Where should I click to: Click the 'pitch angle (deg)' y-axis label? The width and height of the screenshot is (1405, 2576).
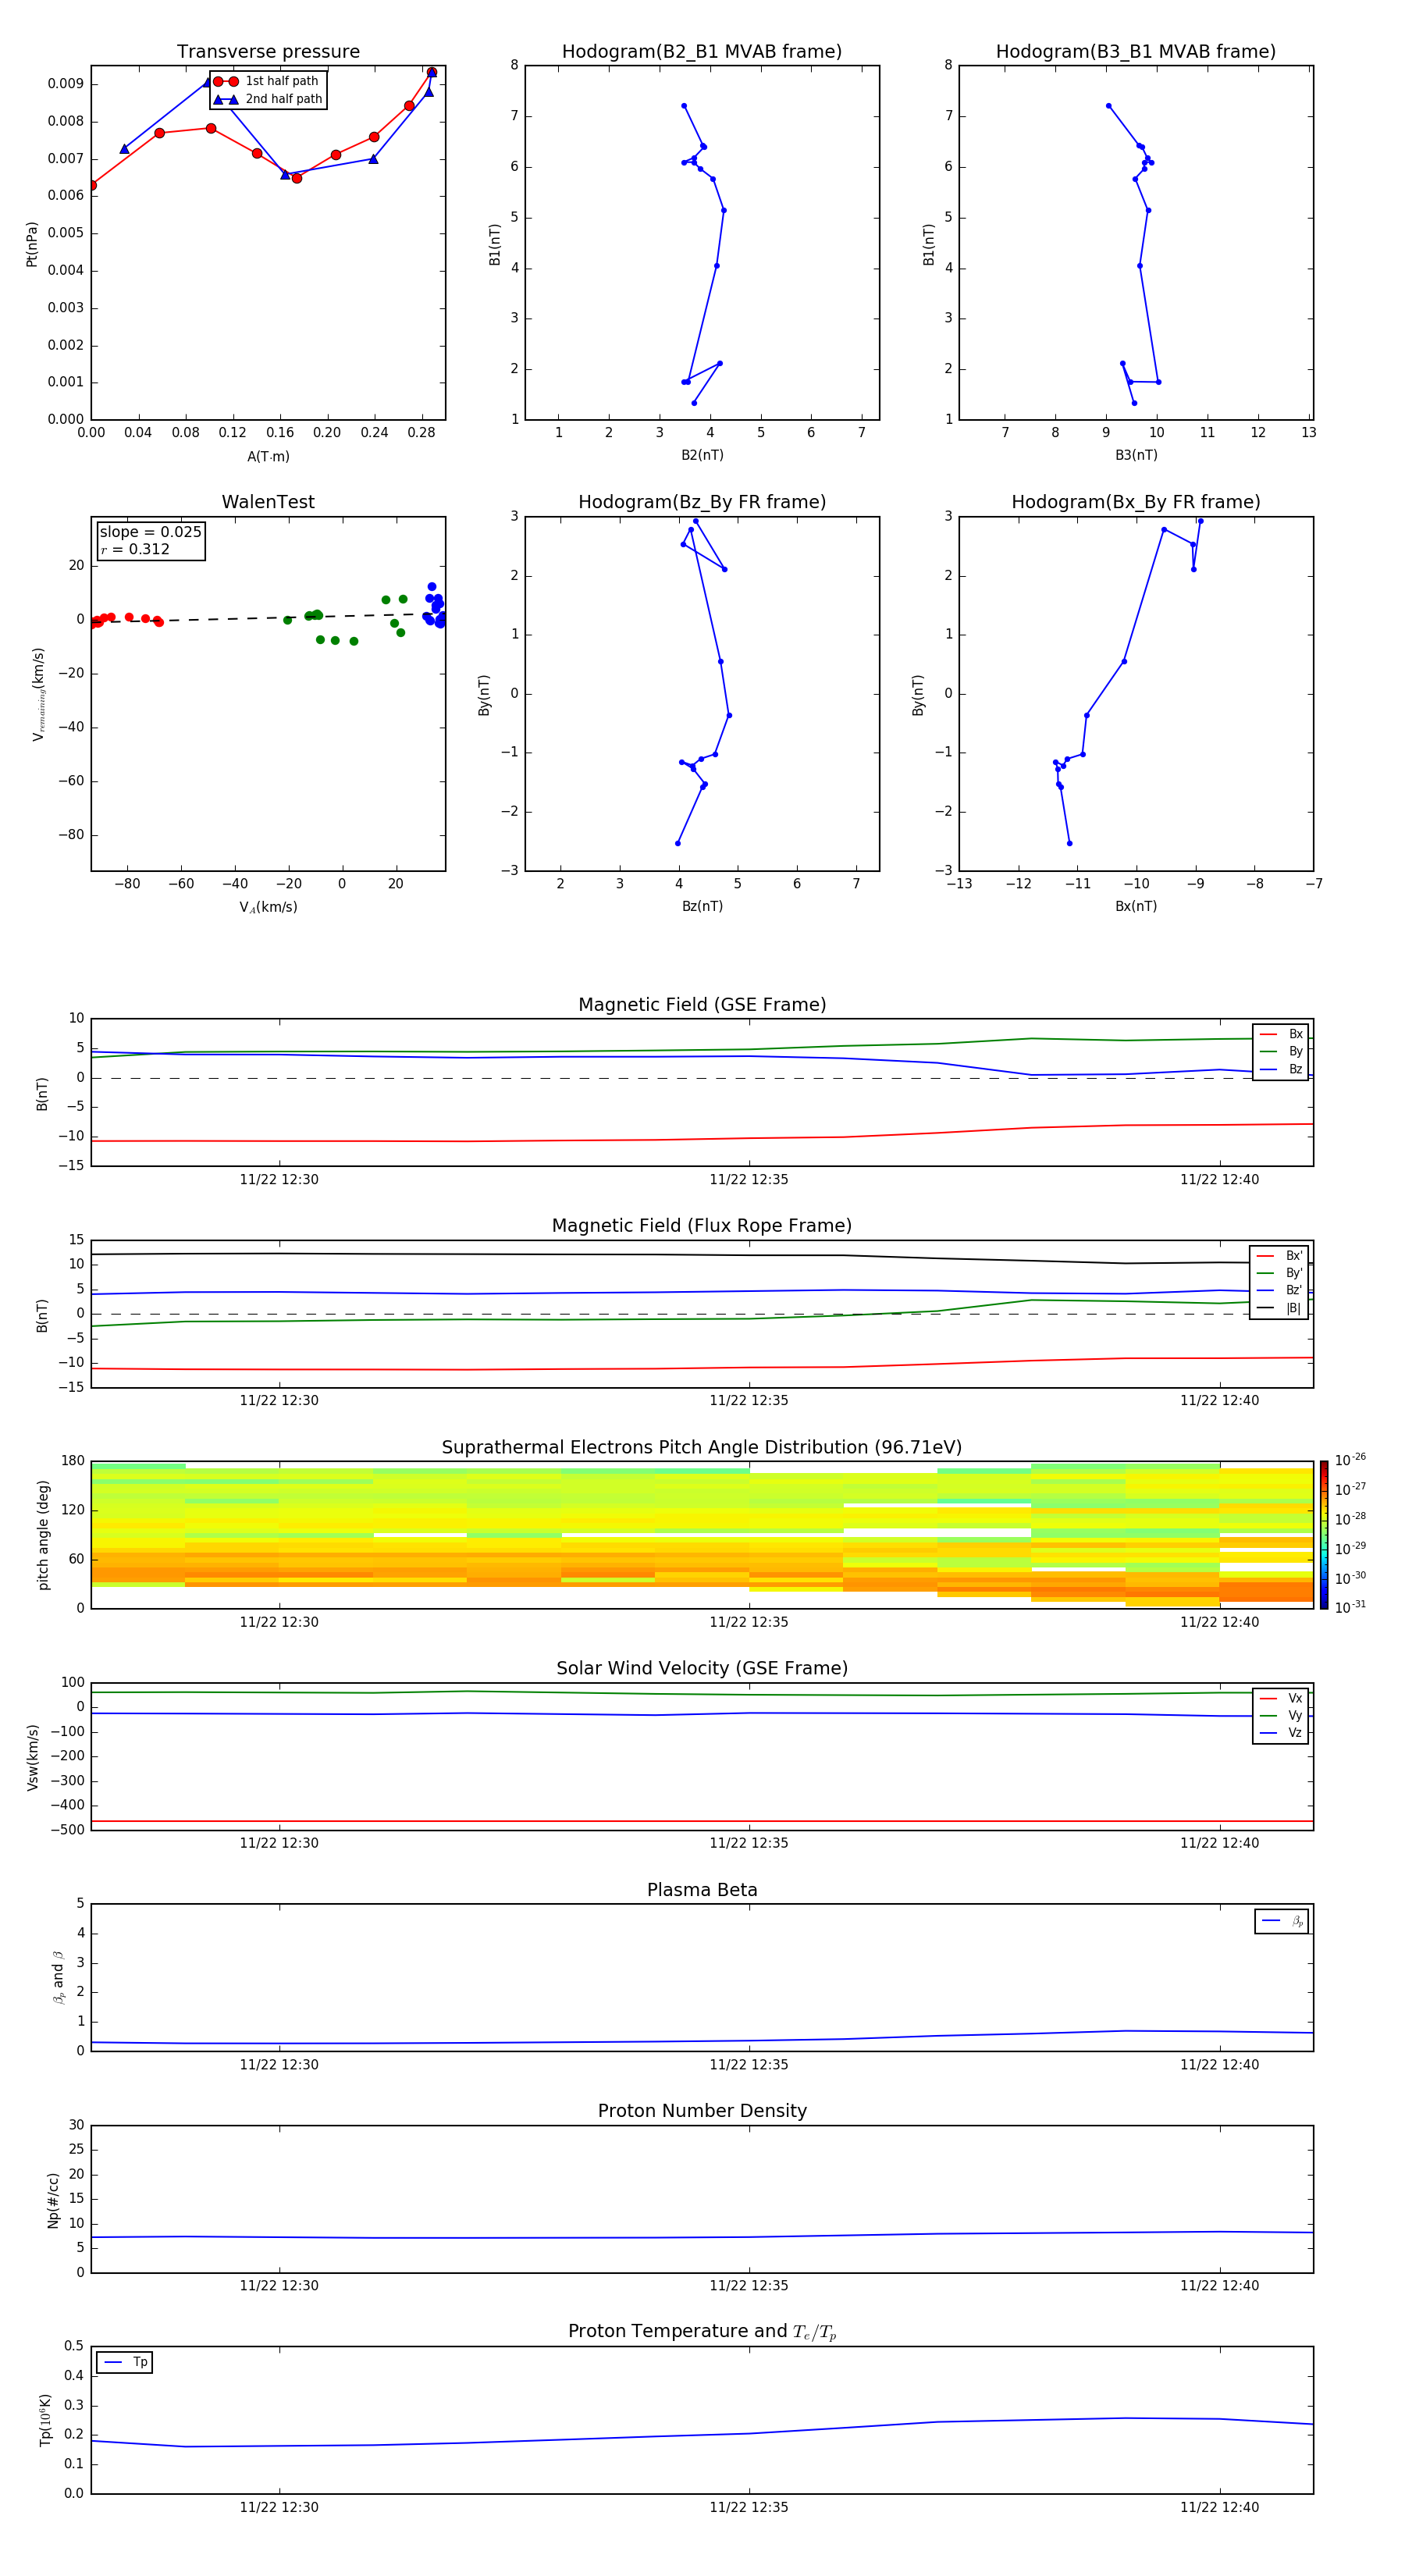tap(43, 1535)
